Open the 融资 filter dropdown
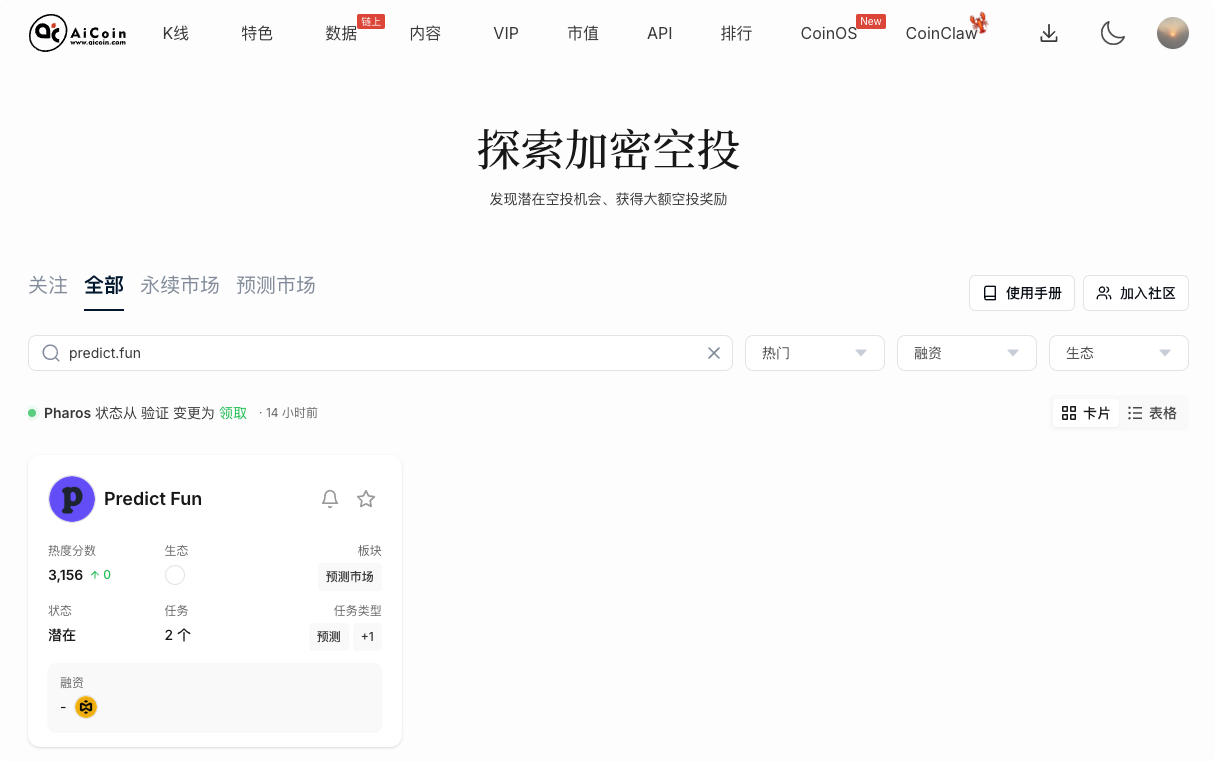Image resolution: width=1215 pixels, height=762 pixels. pos(966,353)
